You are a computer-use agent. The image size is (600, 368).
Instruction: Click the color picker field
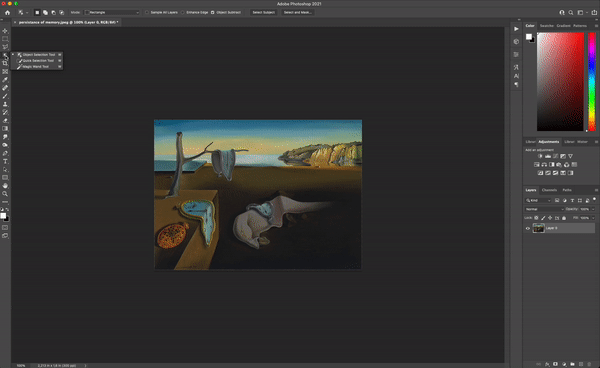click(x=560, y=81)
